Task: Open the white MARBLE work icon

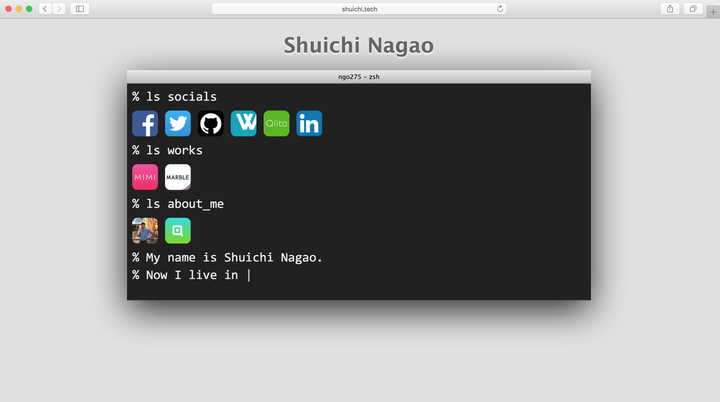Action: 178,177
